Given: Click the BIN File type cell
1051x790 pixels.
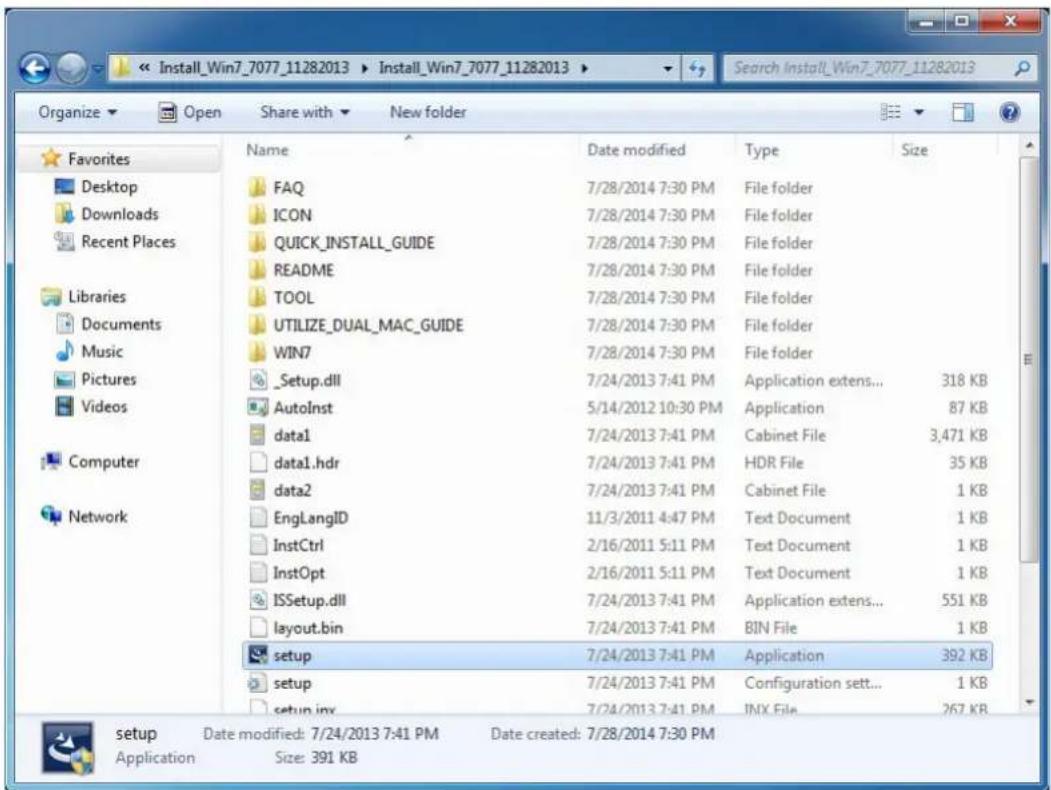Looking at the screenshot, I should [771, 628].
